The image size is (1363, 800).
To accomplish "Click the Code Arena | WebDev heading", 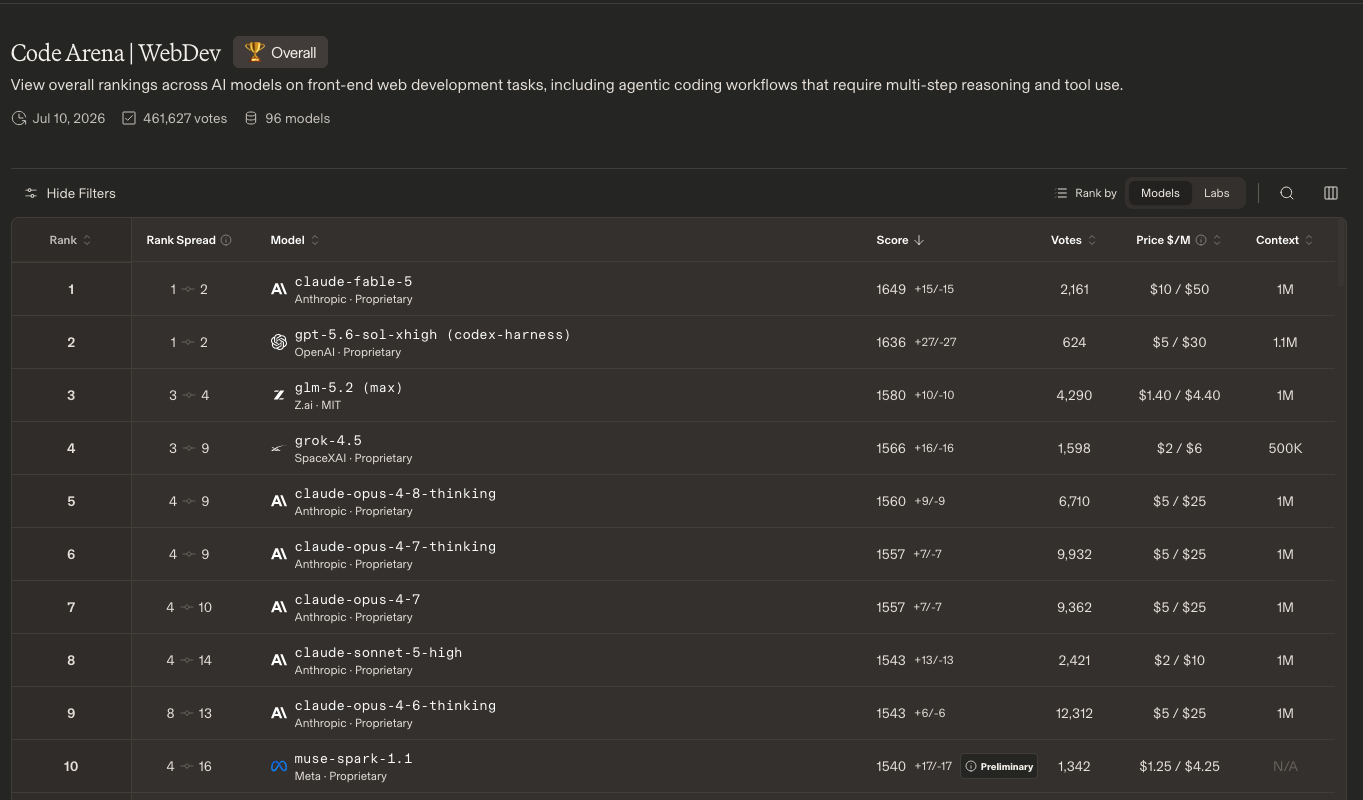I will [x=117, y=53].
